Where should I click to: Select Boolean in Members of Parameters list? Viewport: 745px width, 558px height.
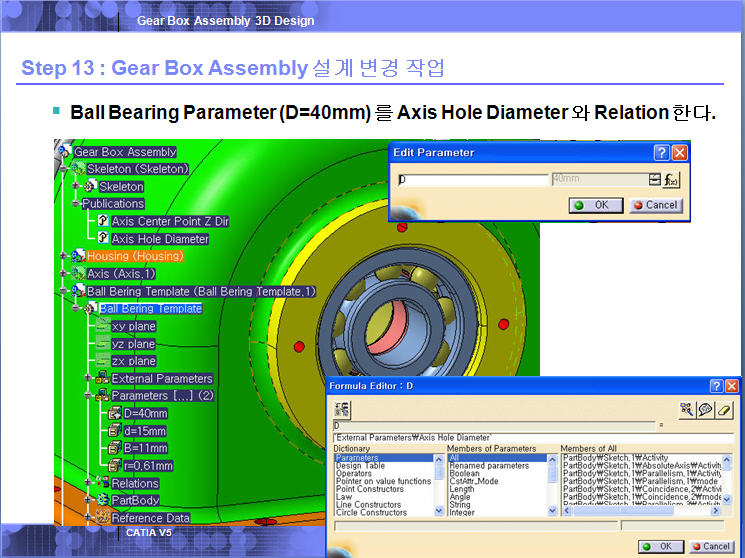(x=463, y=474)
